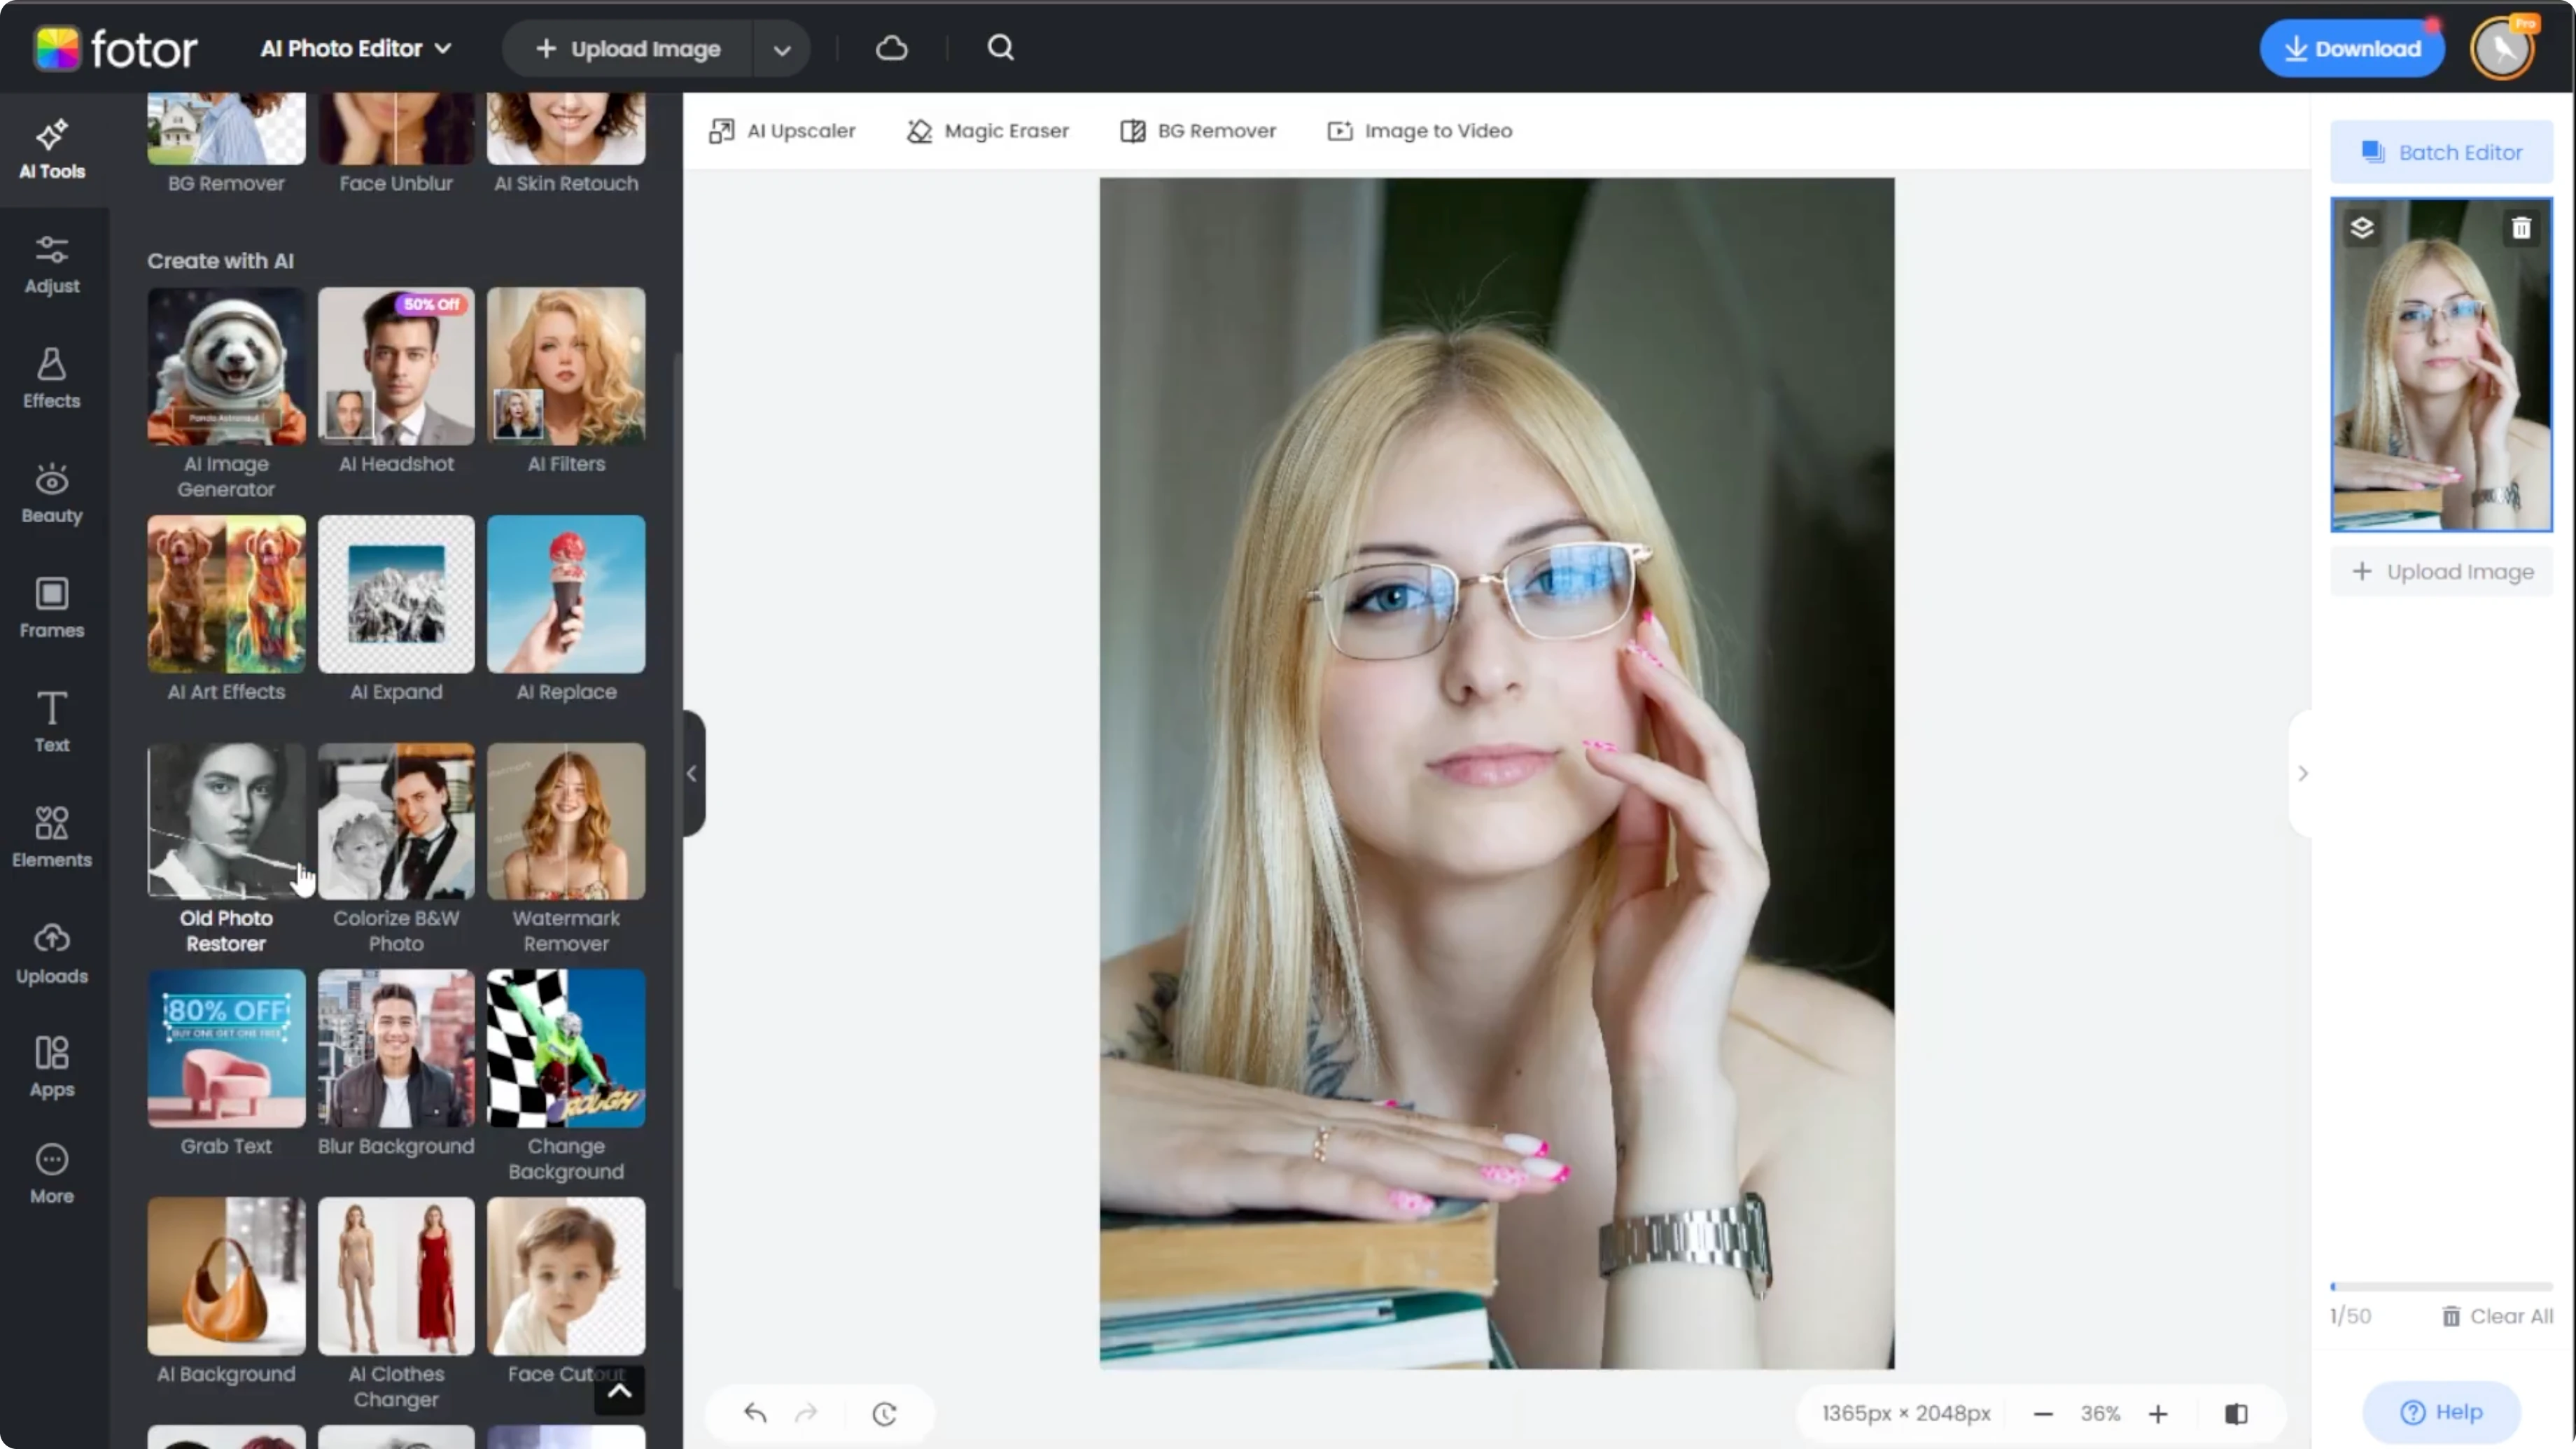Open the Old Photo Restorer tool
Viewport: 2576px width, 1449px height.
226,849
